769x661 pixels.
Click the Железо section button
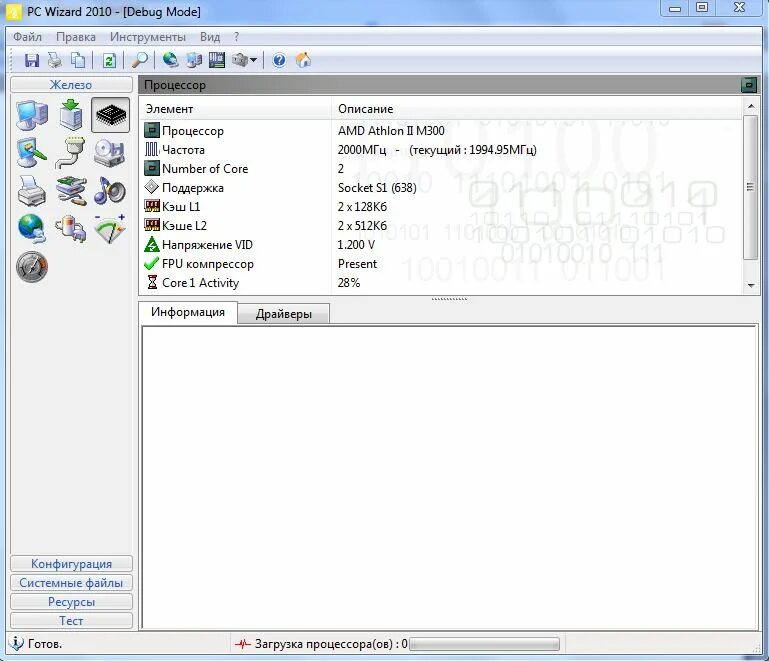point(71,85)
